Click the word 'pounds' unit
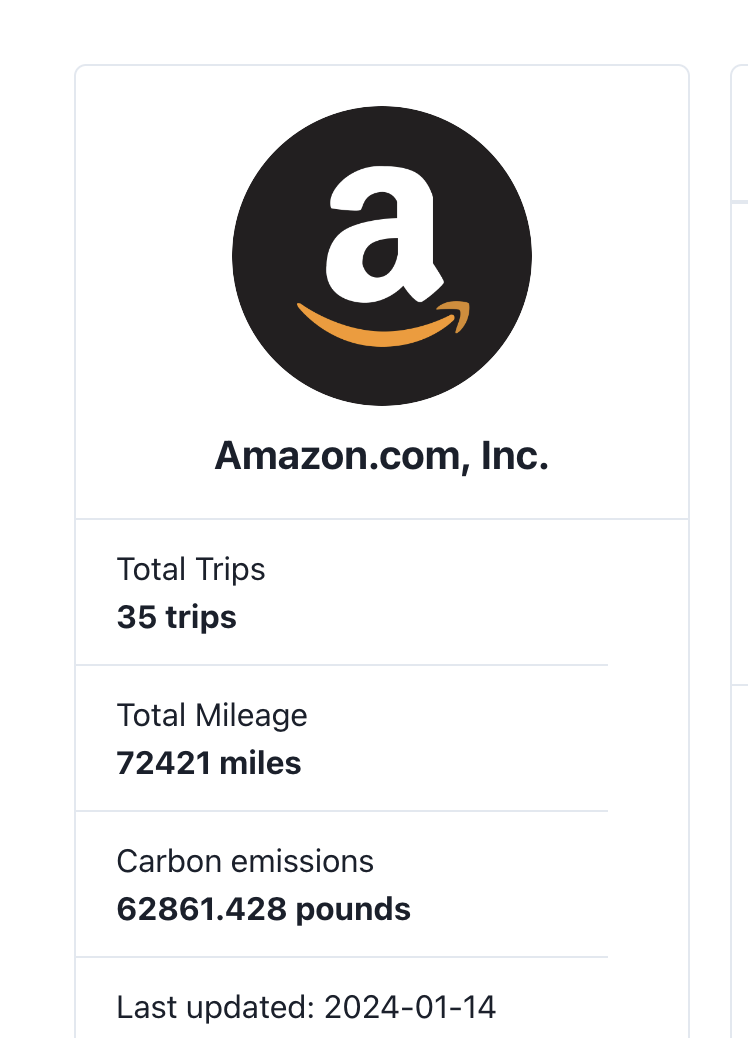 353,910
